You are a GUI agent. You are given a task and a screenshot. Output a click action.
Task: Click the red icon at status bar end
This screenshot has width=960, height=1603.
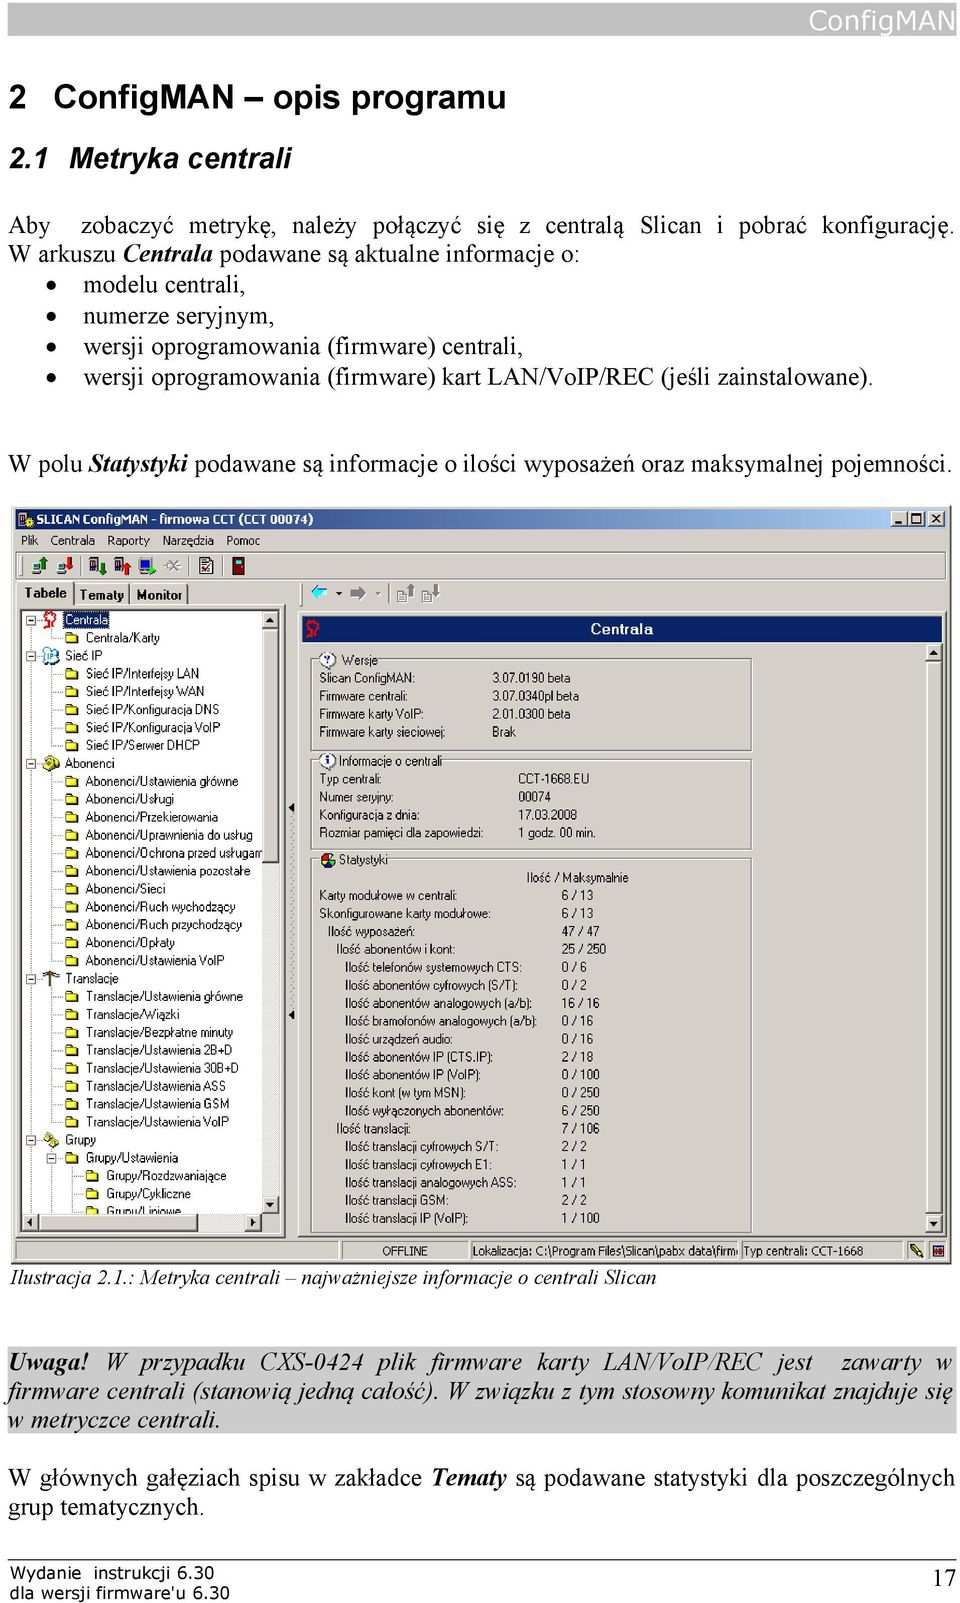coord(939,1250)
